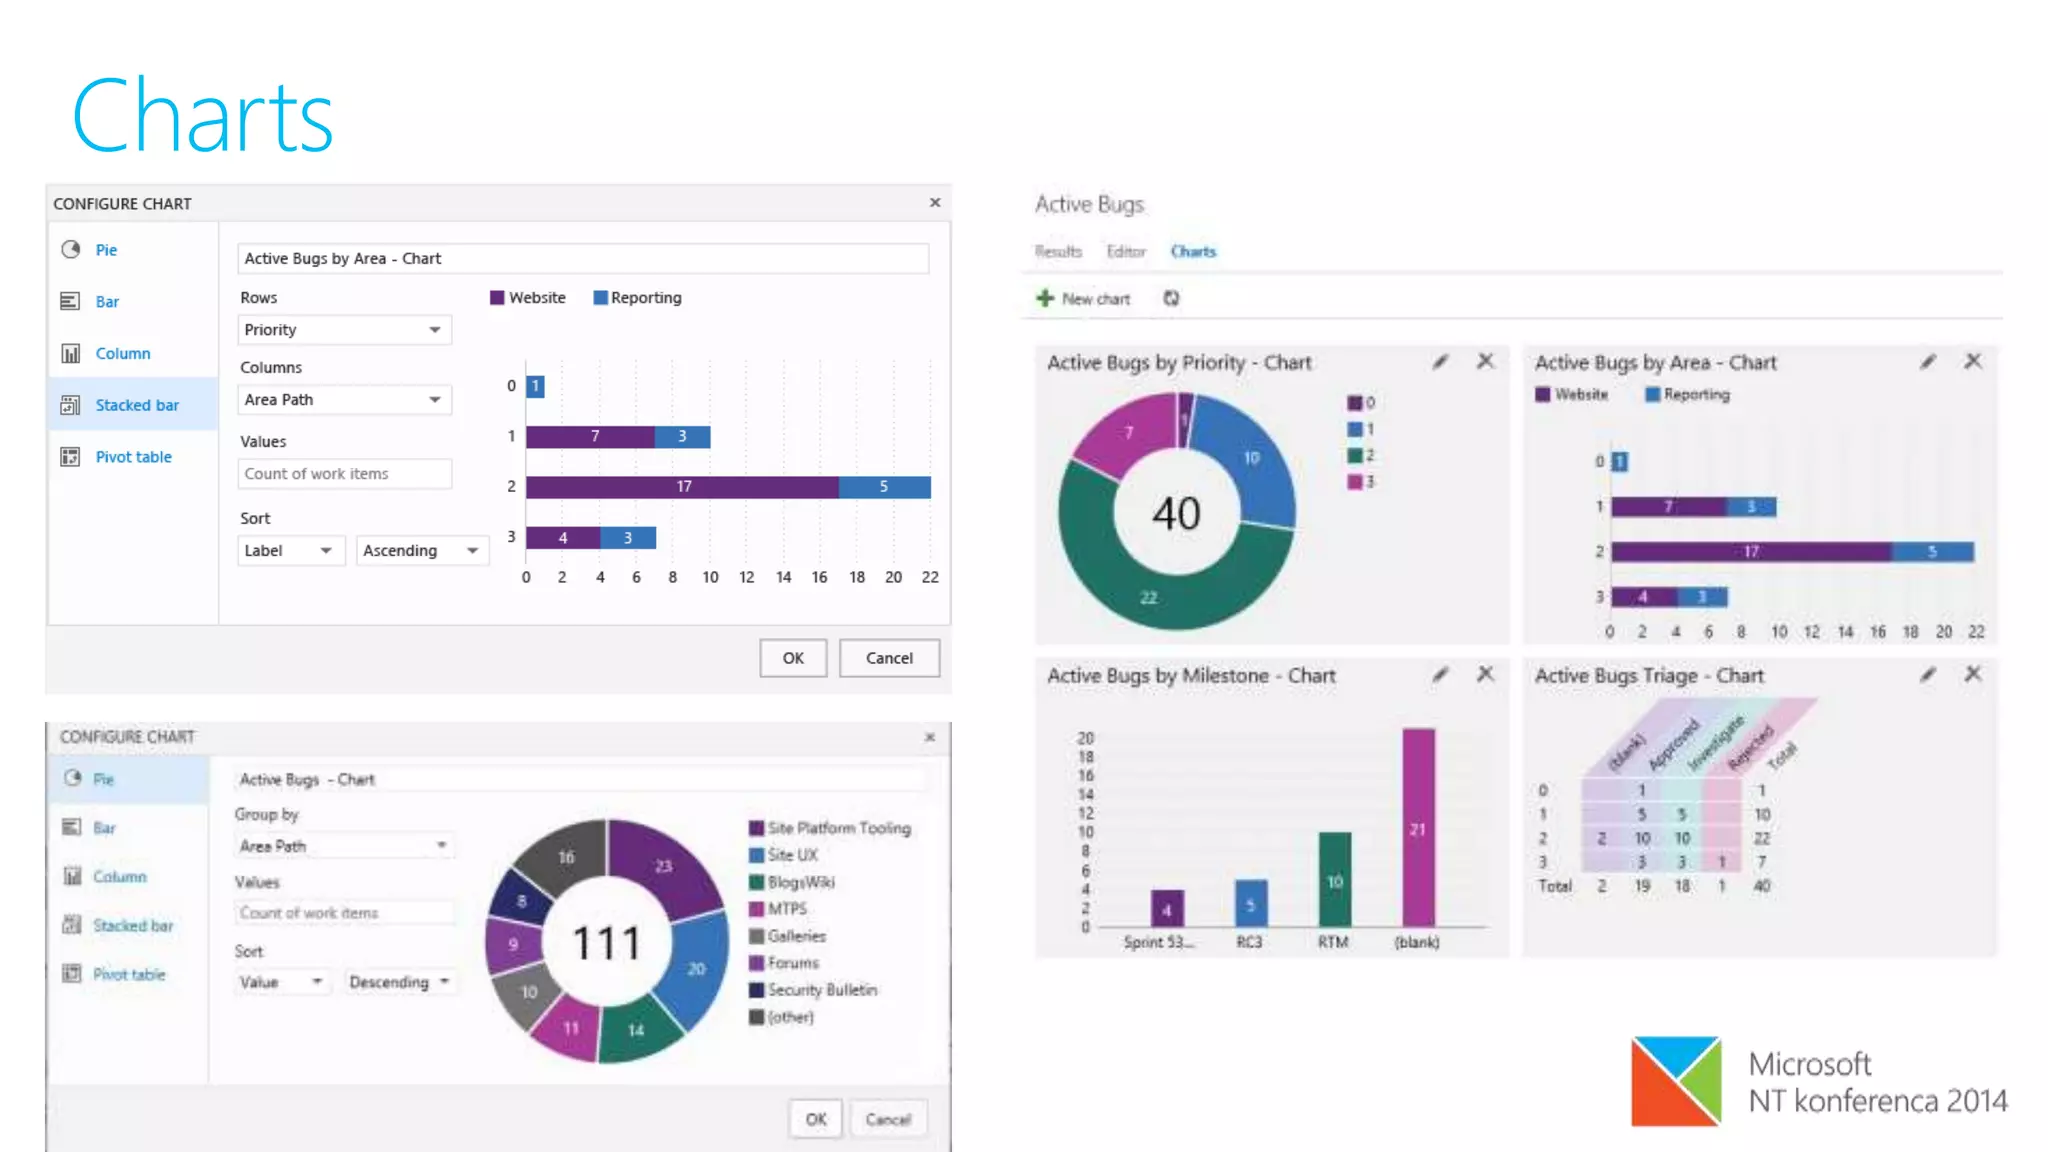The width and height of the screenshot is (2048, 1152).
Task: Choose the Bar chart type icon
Action: (70, 302)
